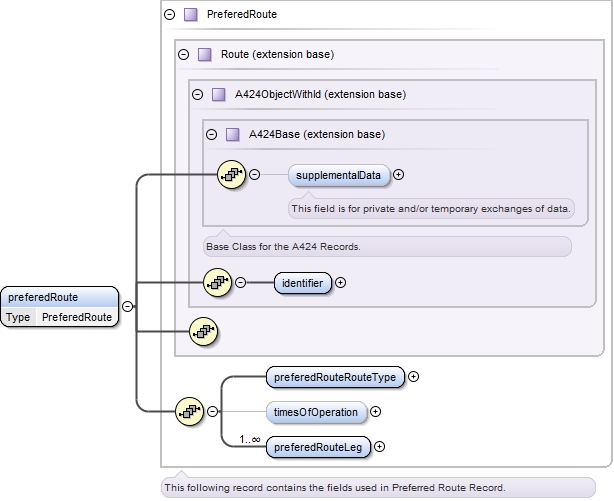The height and width of the screenshot is (501, 614).
Task: Expand the supplementalData element
Action: [x=399, y=174]
